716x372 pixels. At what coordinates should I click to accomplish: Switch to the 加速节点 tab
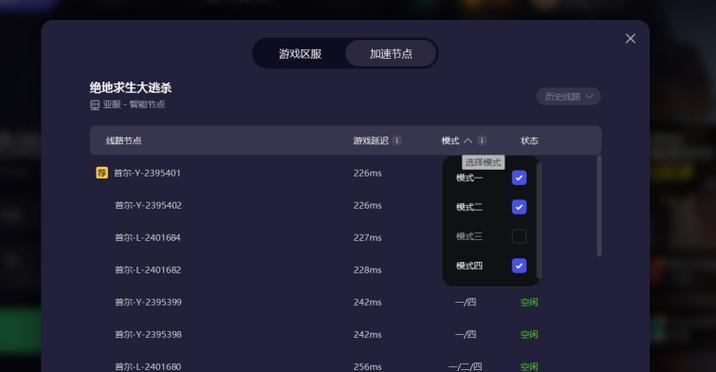click(x=391, y=53)
